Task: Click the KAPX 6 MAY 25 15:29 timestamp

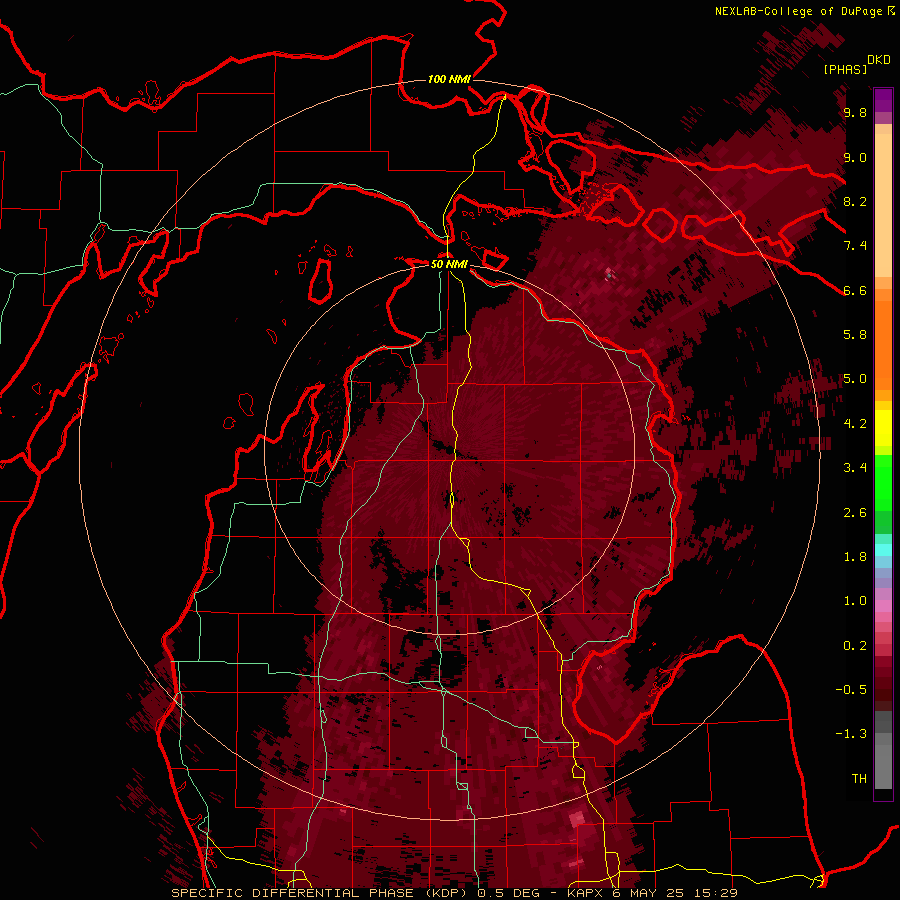Action: pos(652,893)
